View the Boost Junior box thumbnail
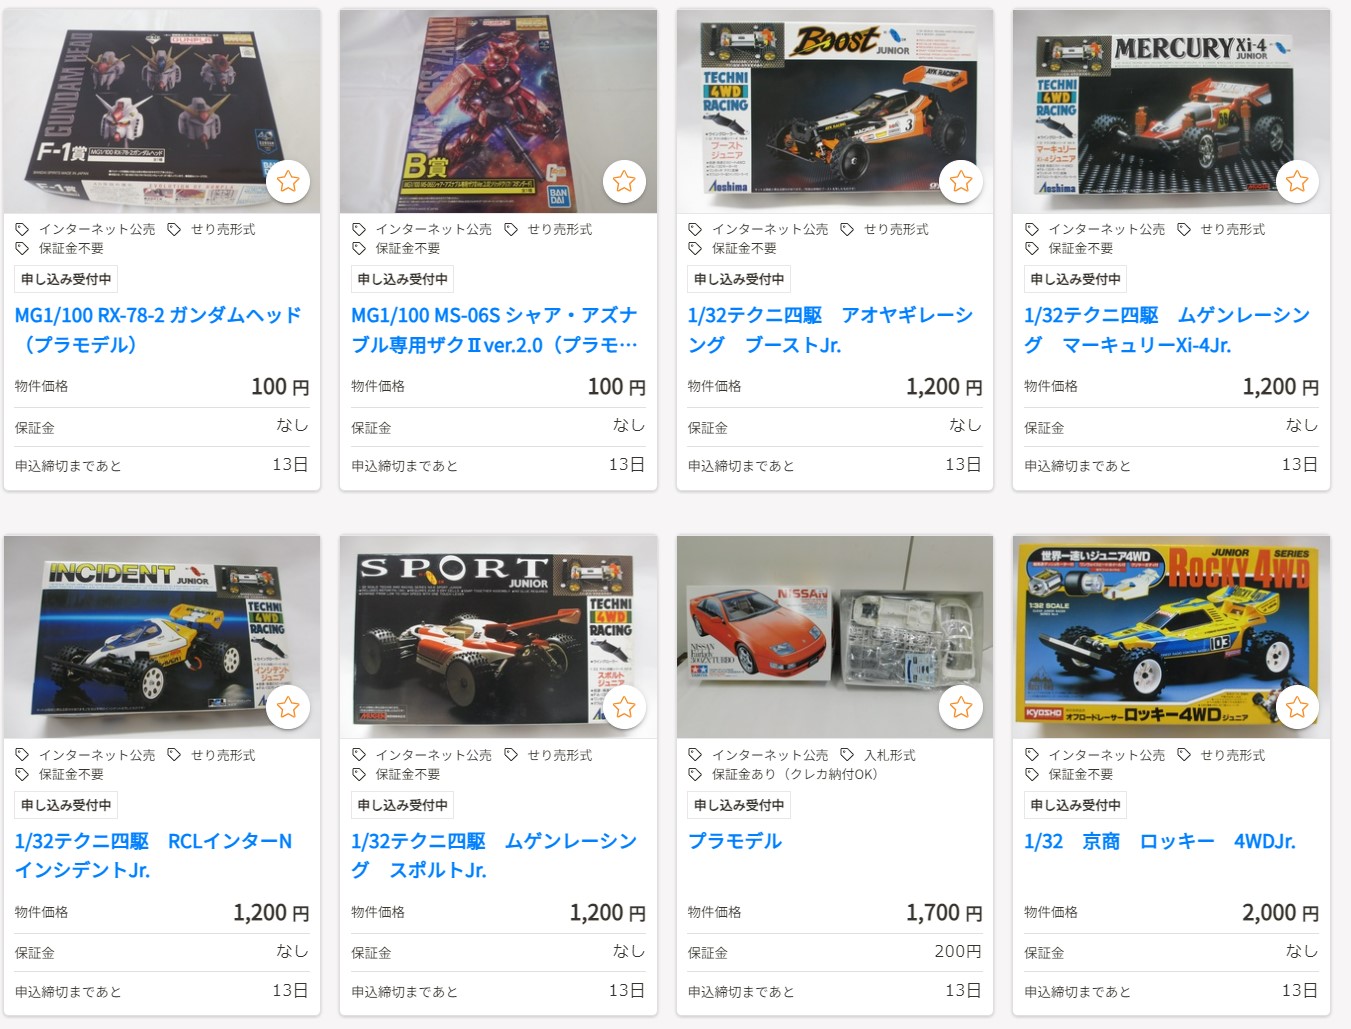Image resolution: width=1351 pixels, height=1029 pixels. [x=835, y=111]
